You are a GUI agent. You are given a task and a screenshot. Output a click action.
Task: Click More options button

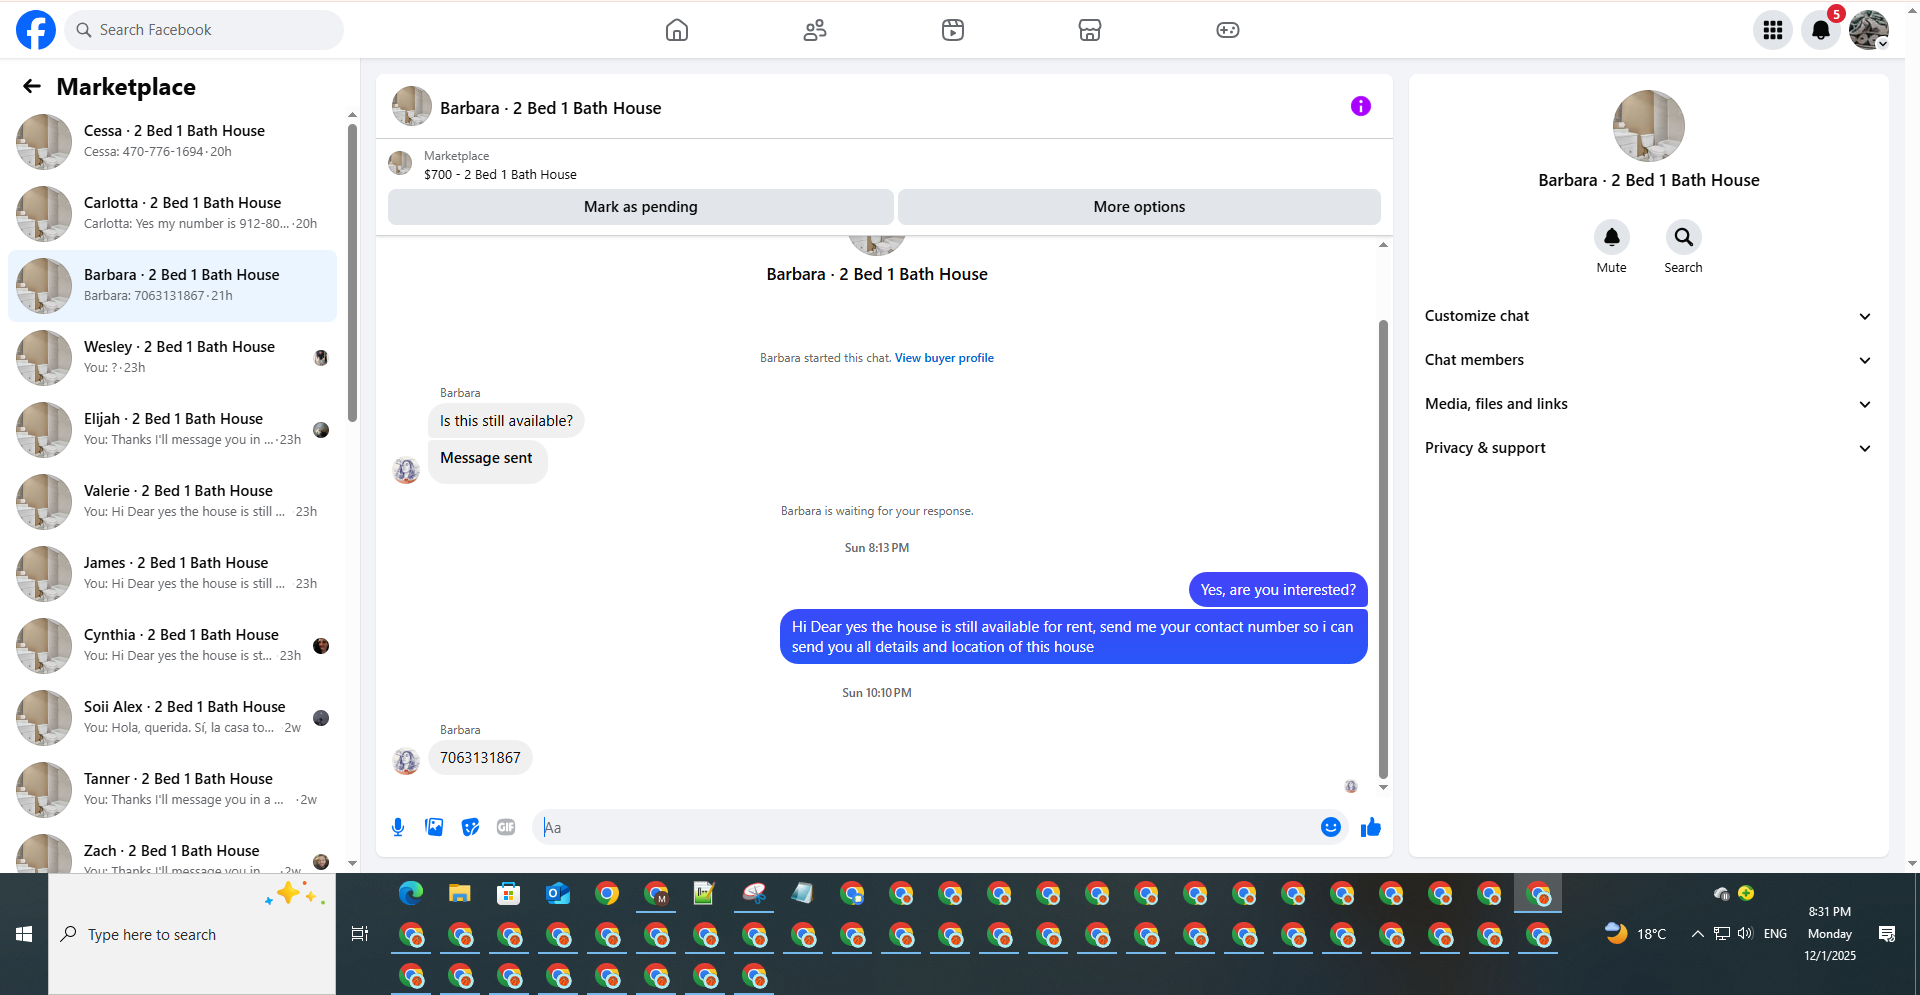(x=1139, y=207)
